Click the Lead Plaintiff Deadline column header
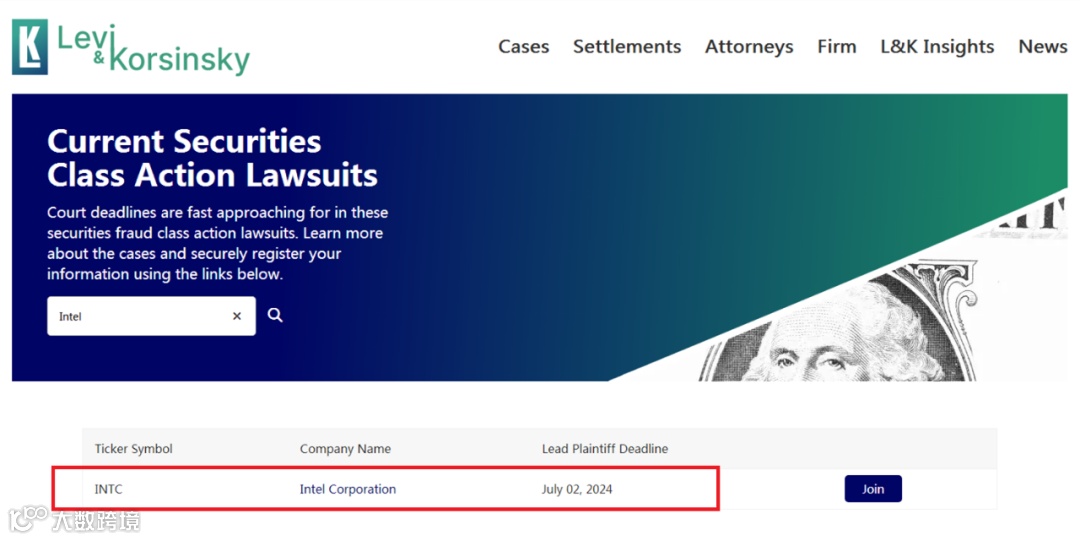This screenshot has width=1080, height=540. 605,449
